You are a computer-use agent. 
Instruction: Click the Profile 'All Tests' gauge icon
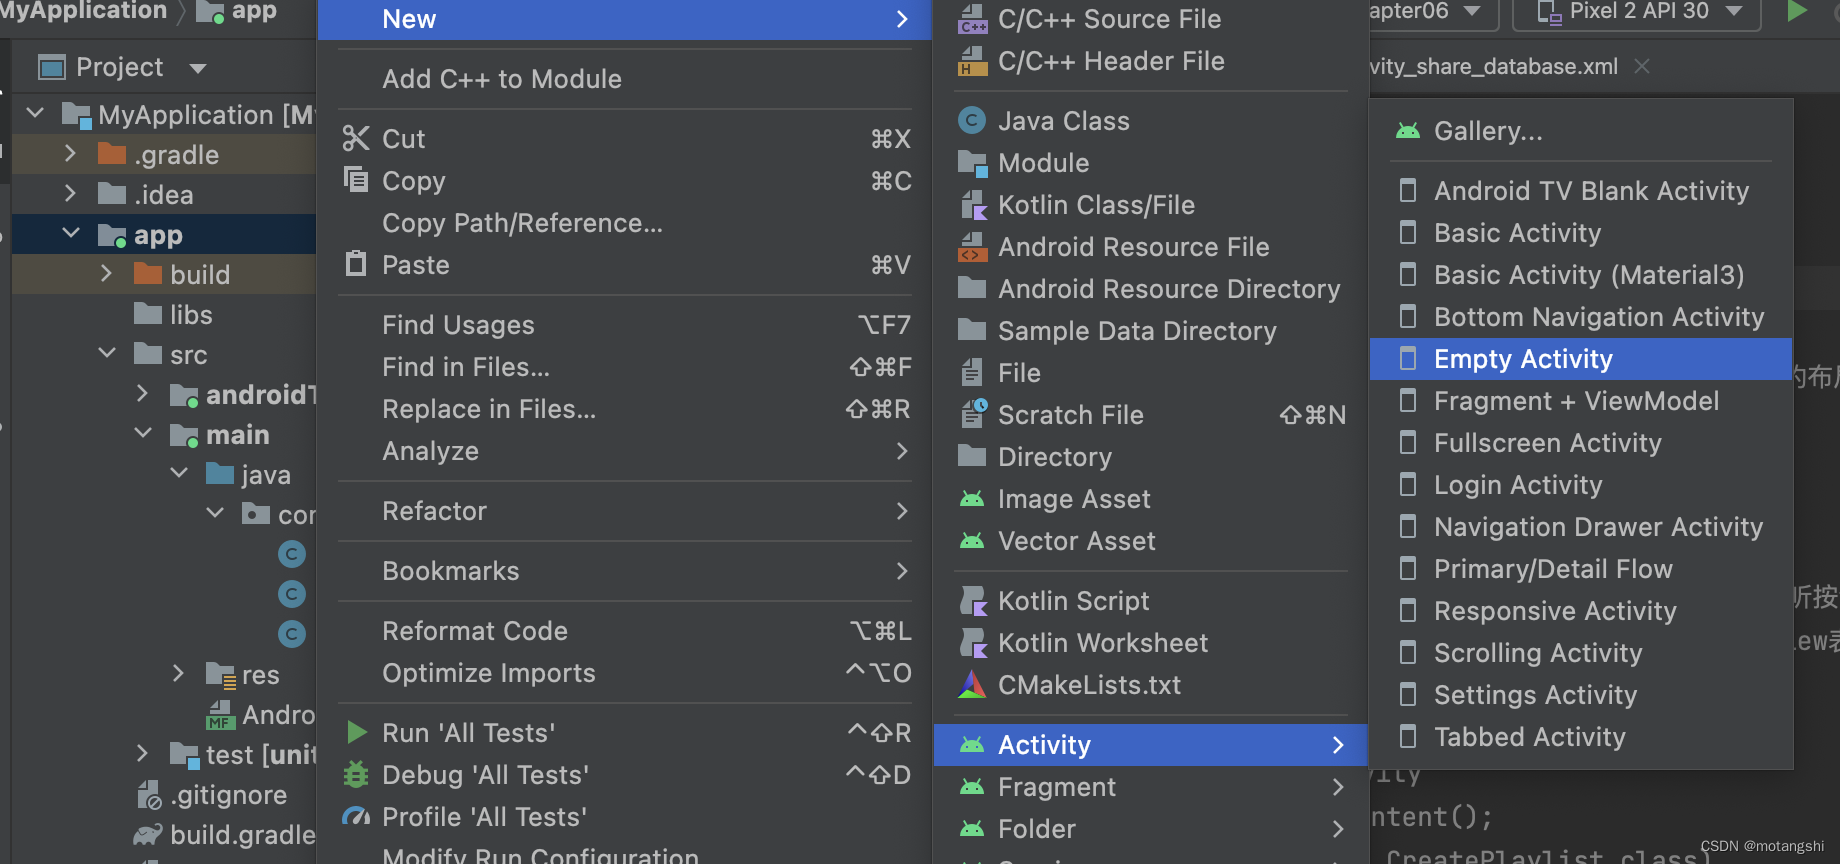pyautogui.click(x=356, y=817)
